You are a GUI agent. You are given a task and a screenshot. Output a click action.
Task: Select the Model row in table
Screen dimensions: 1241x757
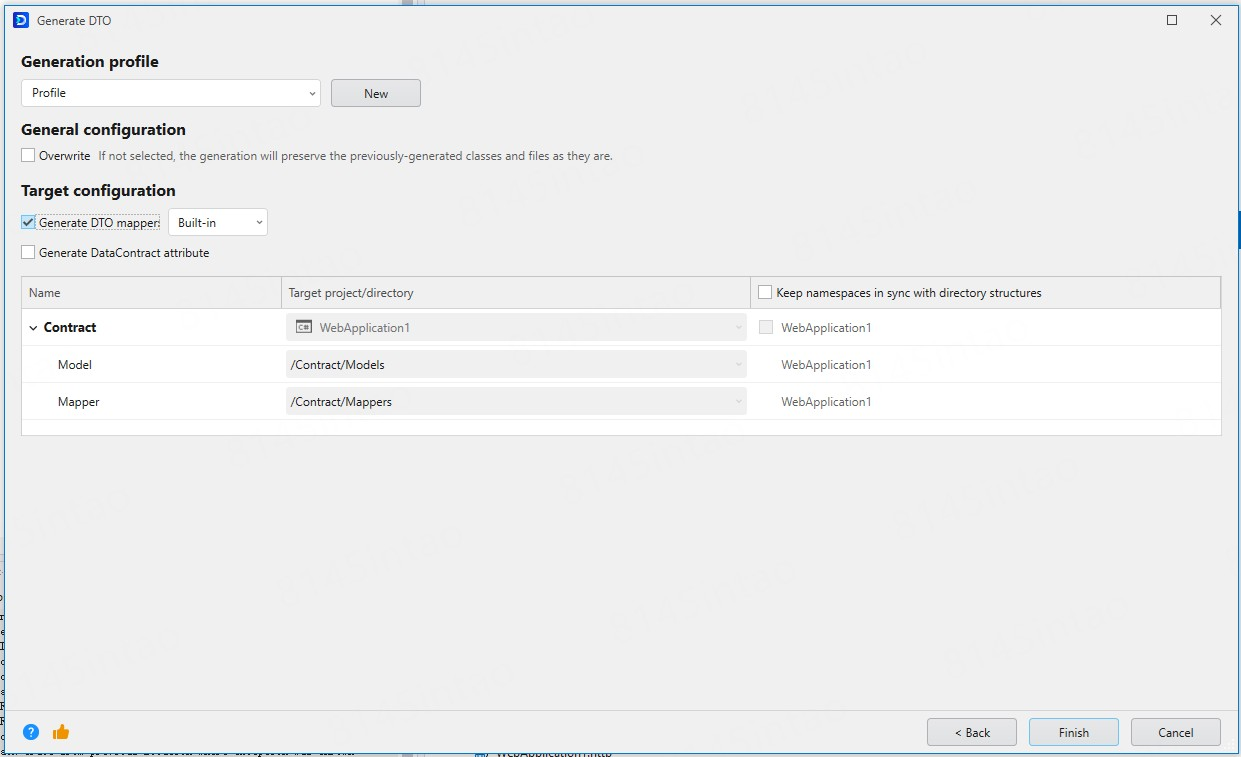[75, 365]
